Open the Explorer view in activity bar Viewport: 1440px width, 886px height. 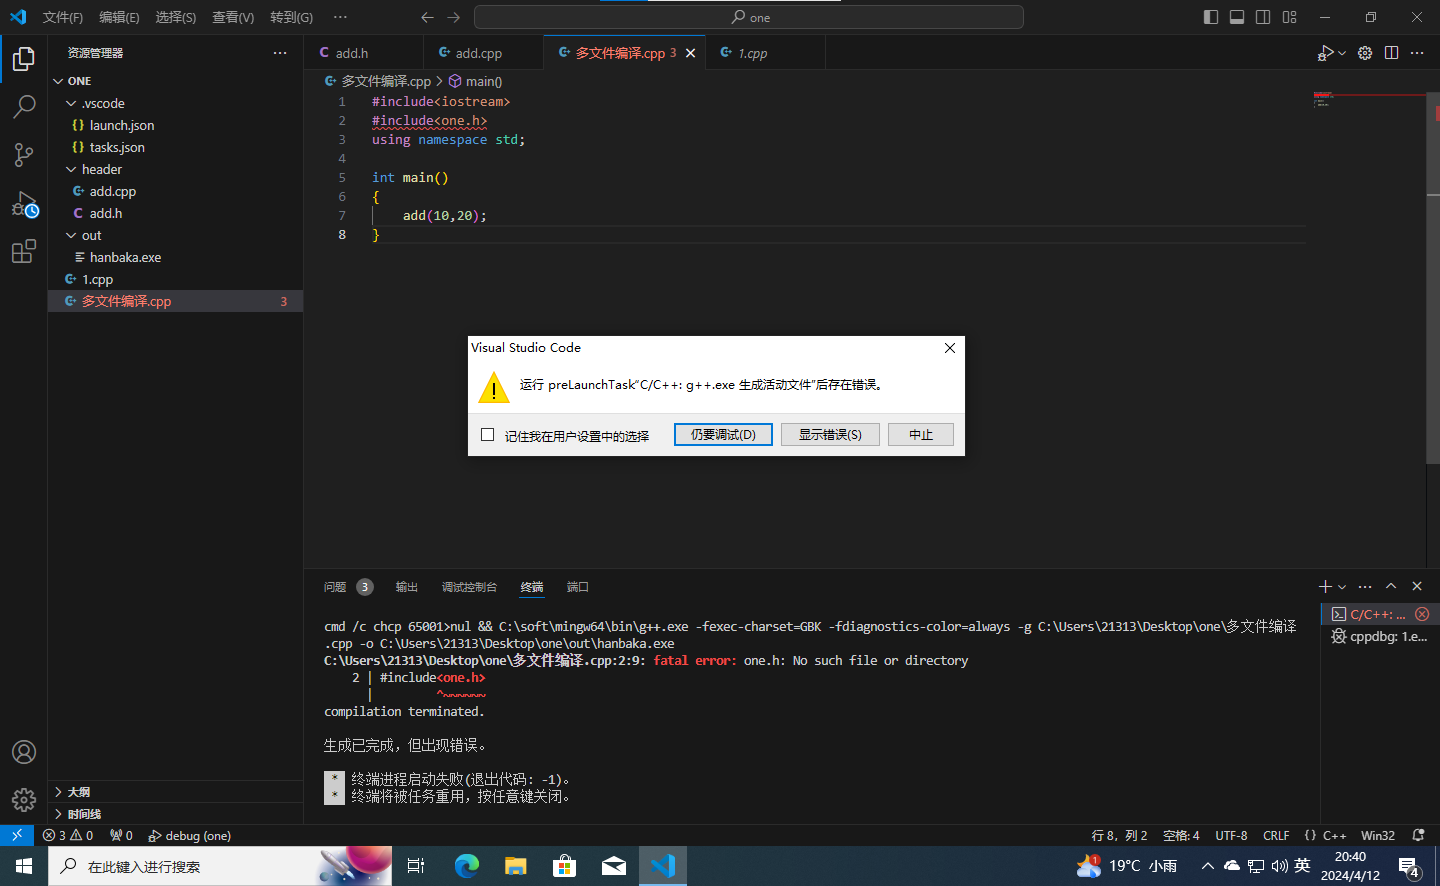[24, 59]
